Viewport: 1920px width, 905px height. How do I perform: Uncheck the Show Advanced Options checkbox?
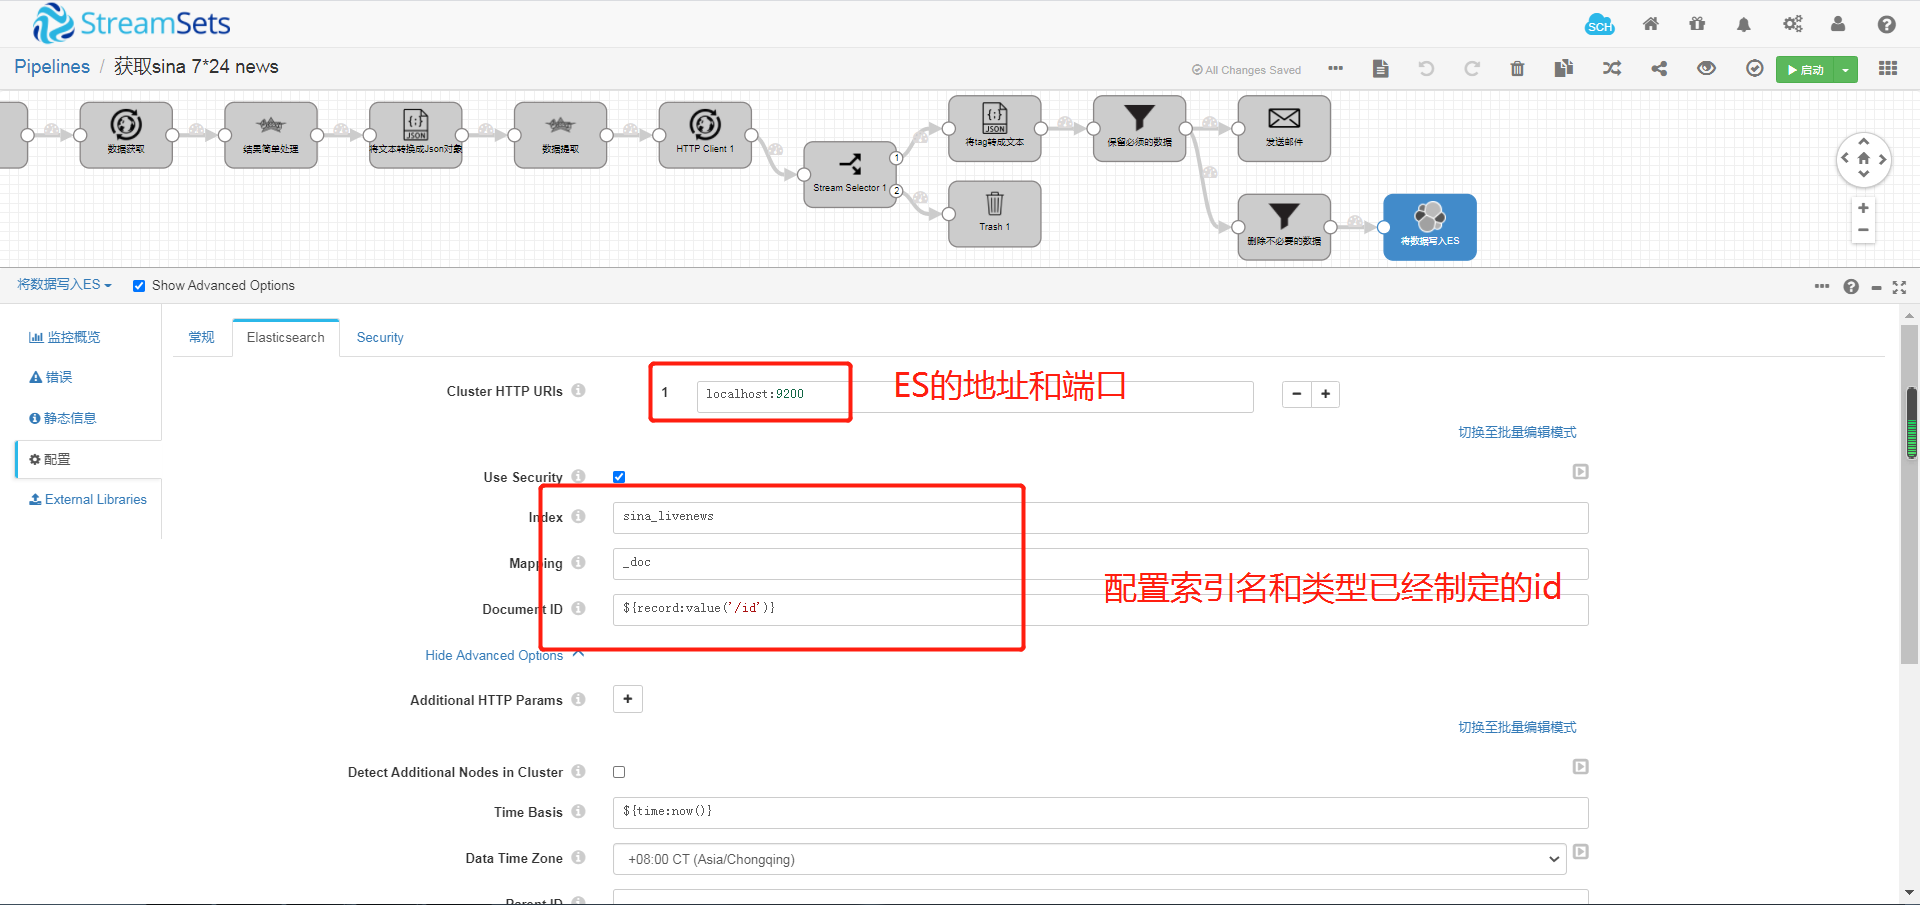[x=139, y=285]
